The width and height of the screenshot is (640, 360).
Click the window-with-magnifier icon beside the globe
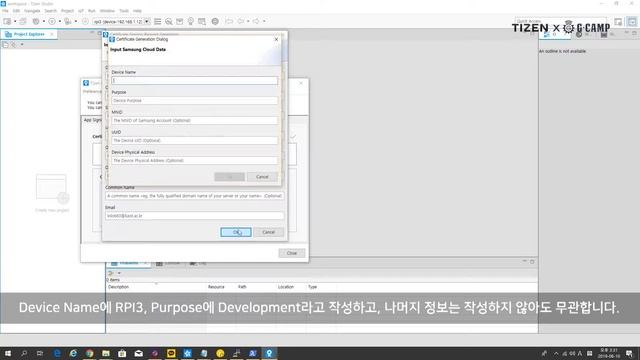202,21
